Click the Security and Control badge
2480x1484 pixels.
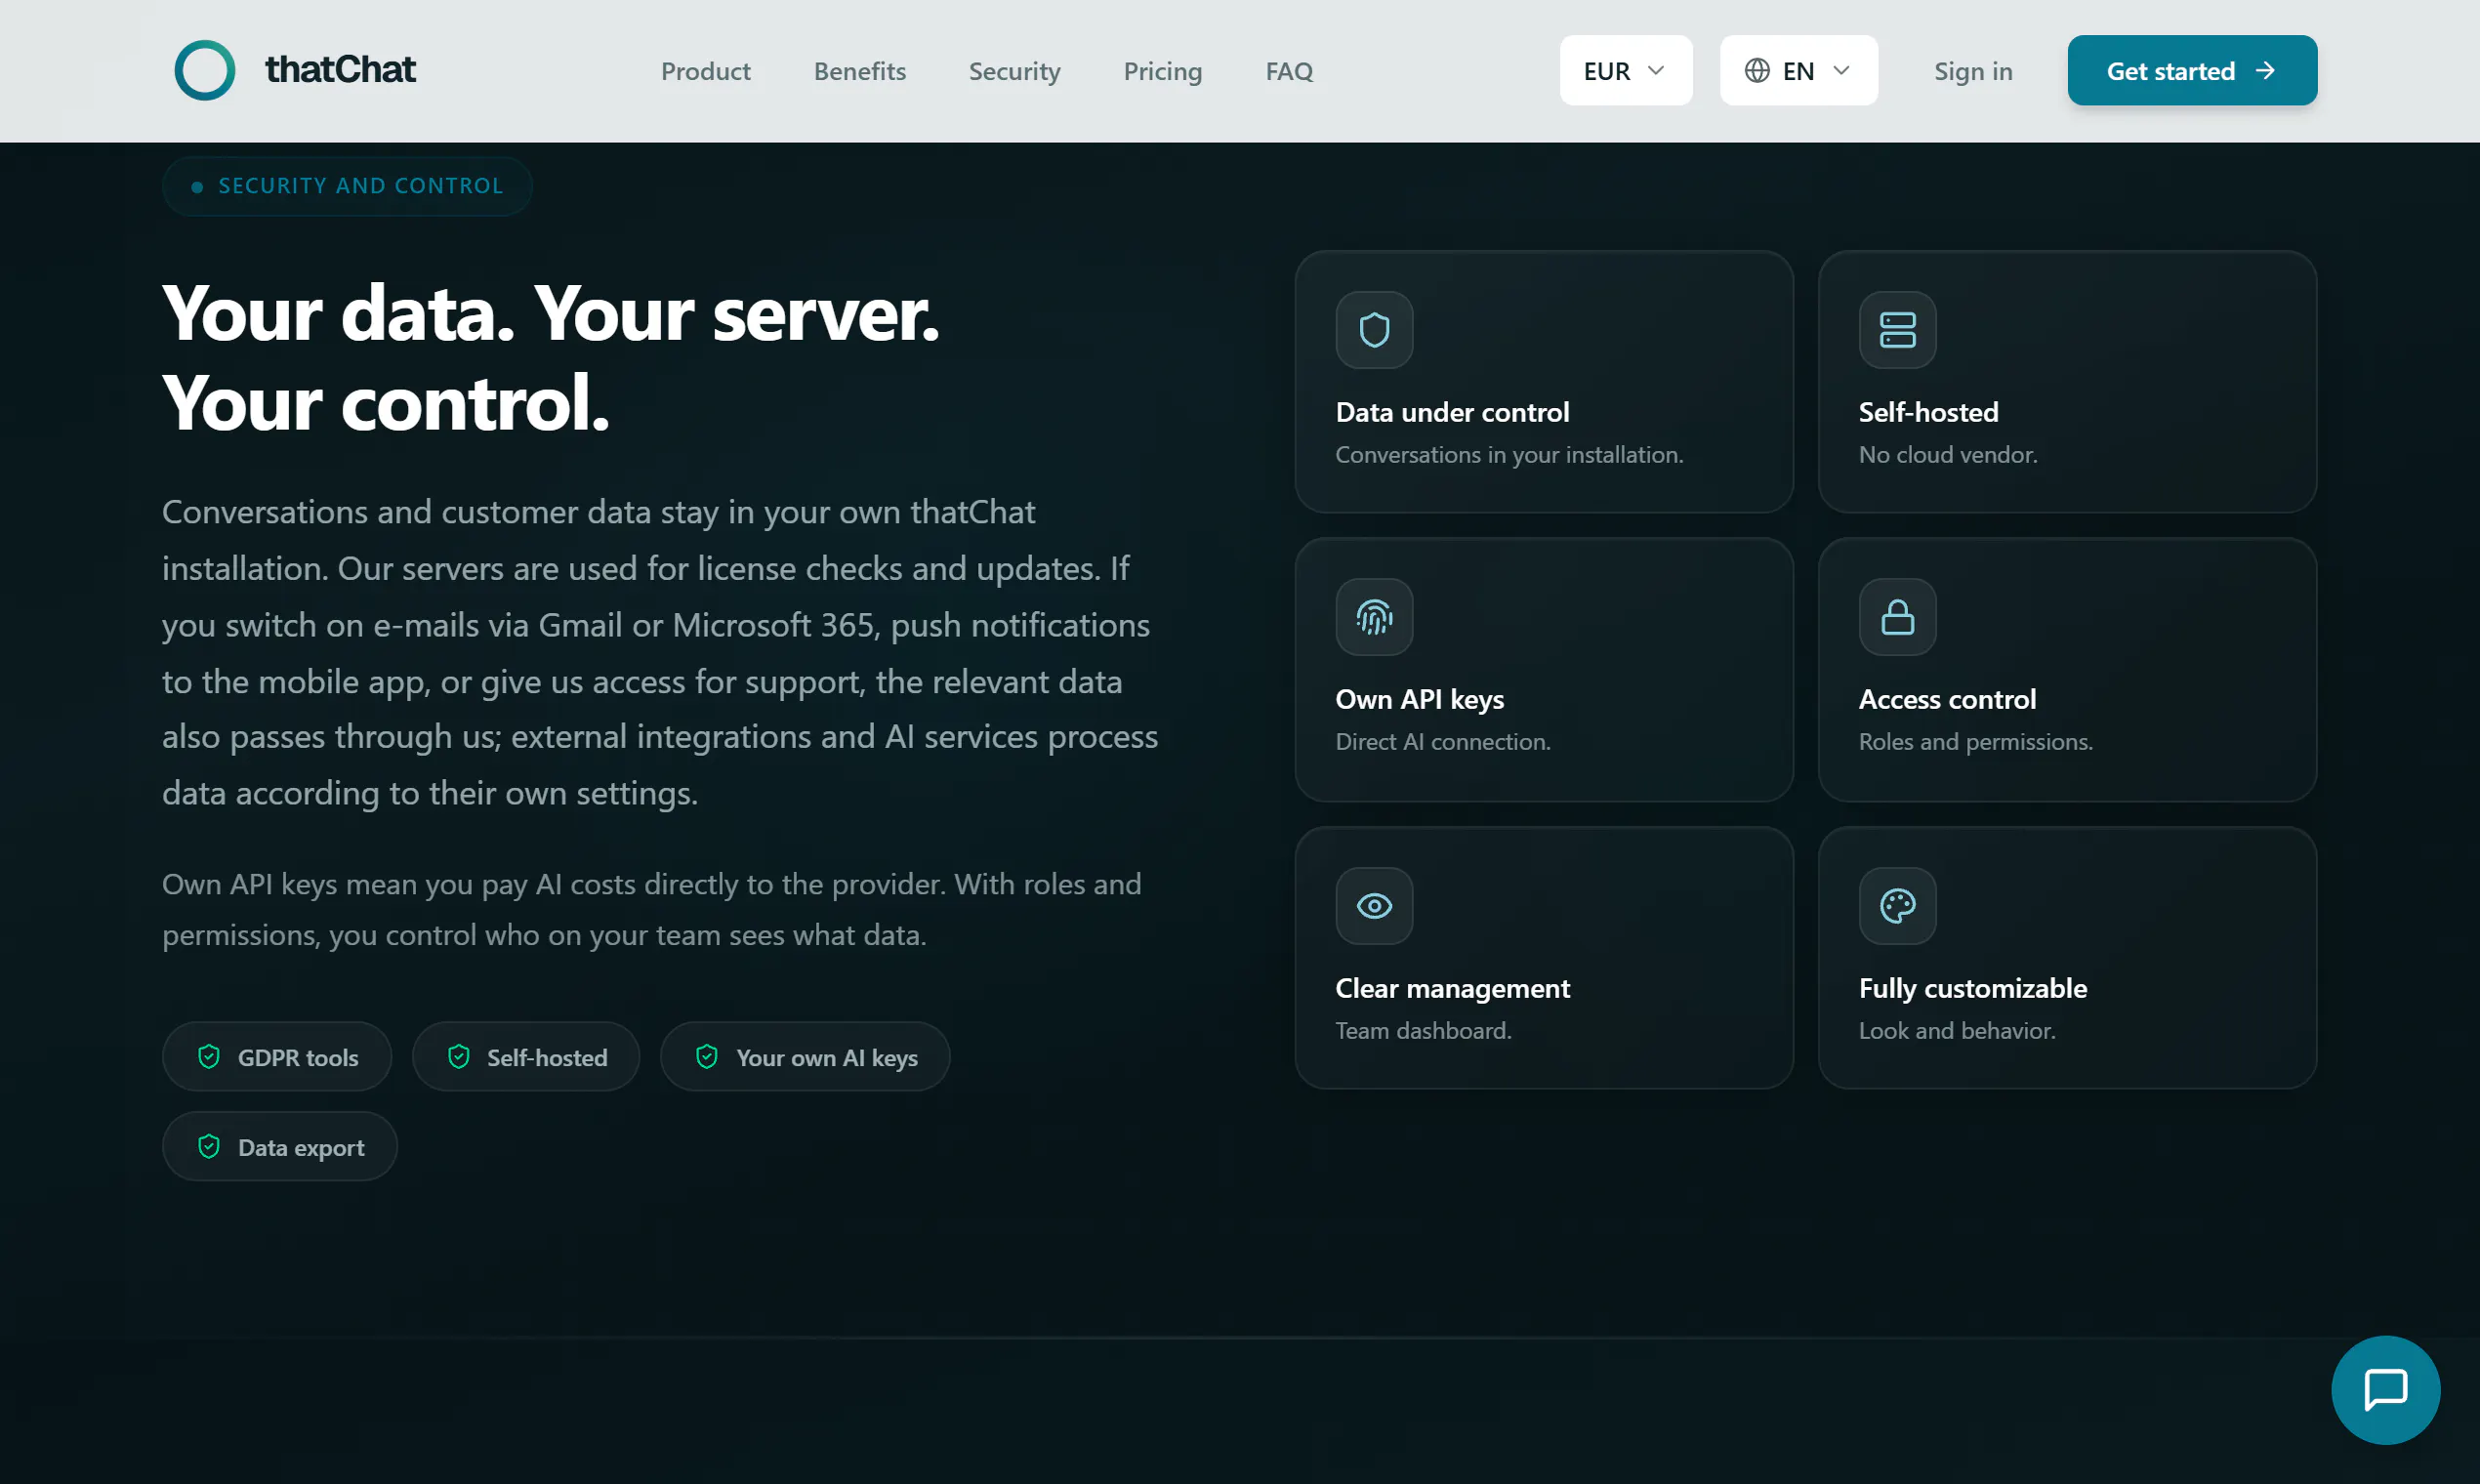[x=347, y=186]
